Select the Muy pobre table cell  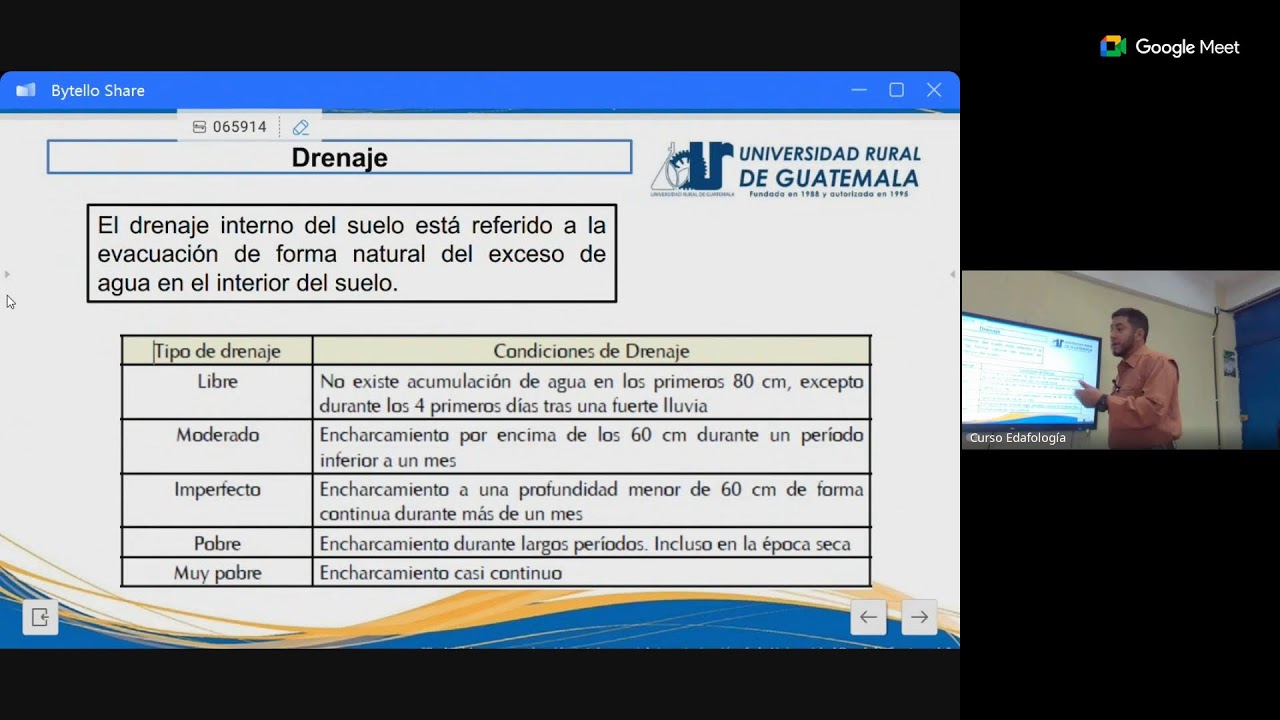[217, 573]
